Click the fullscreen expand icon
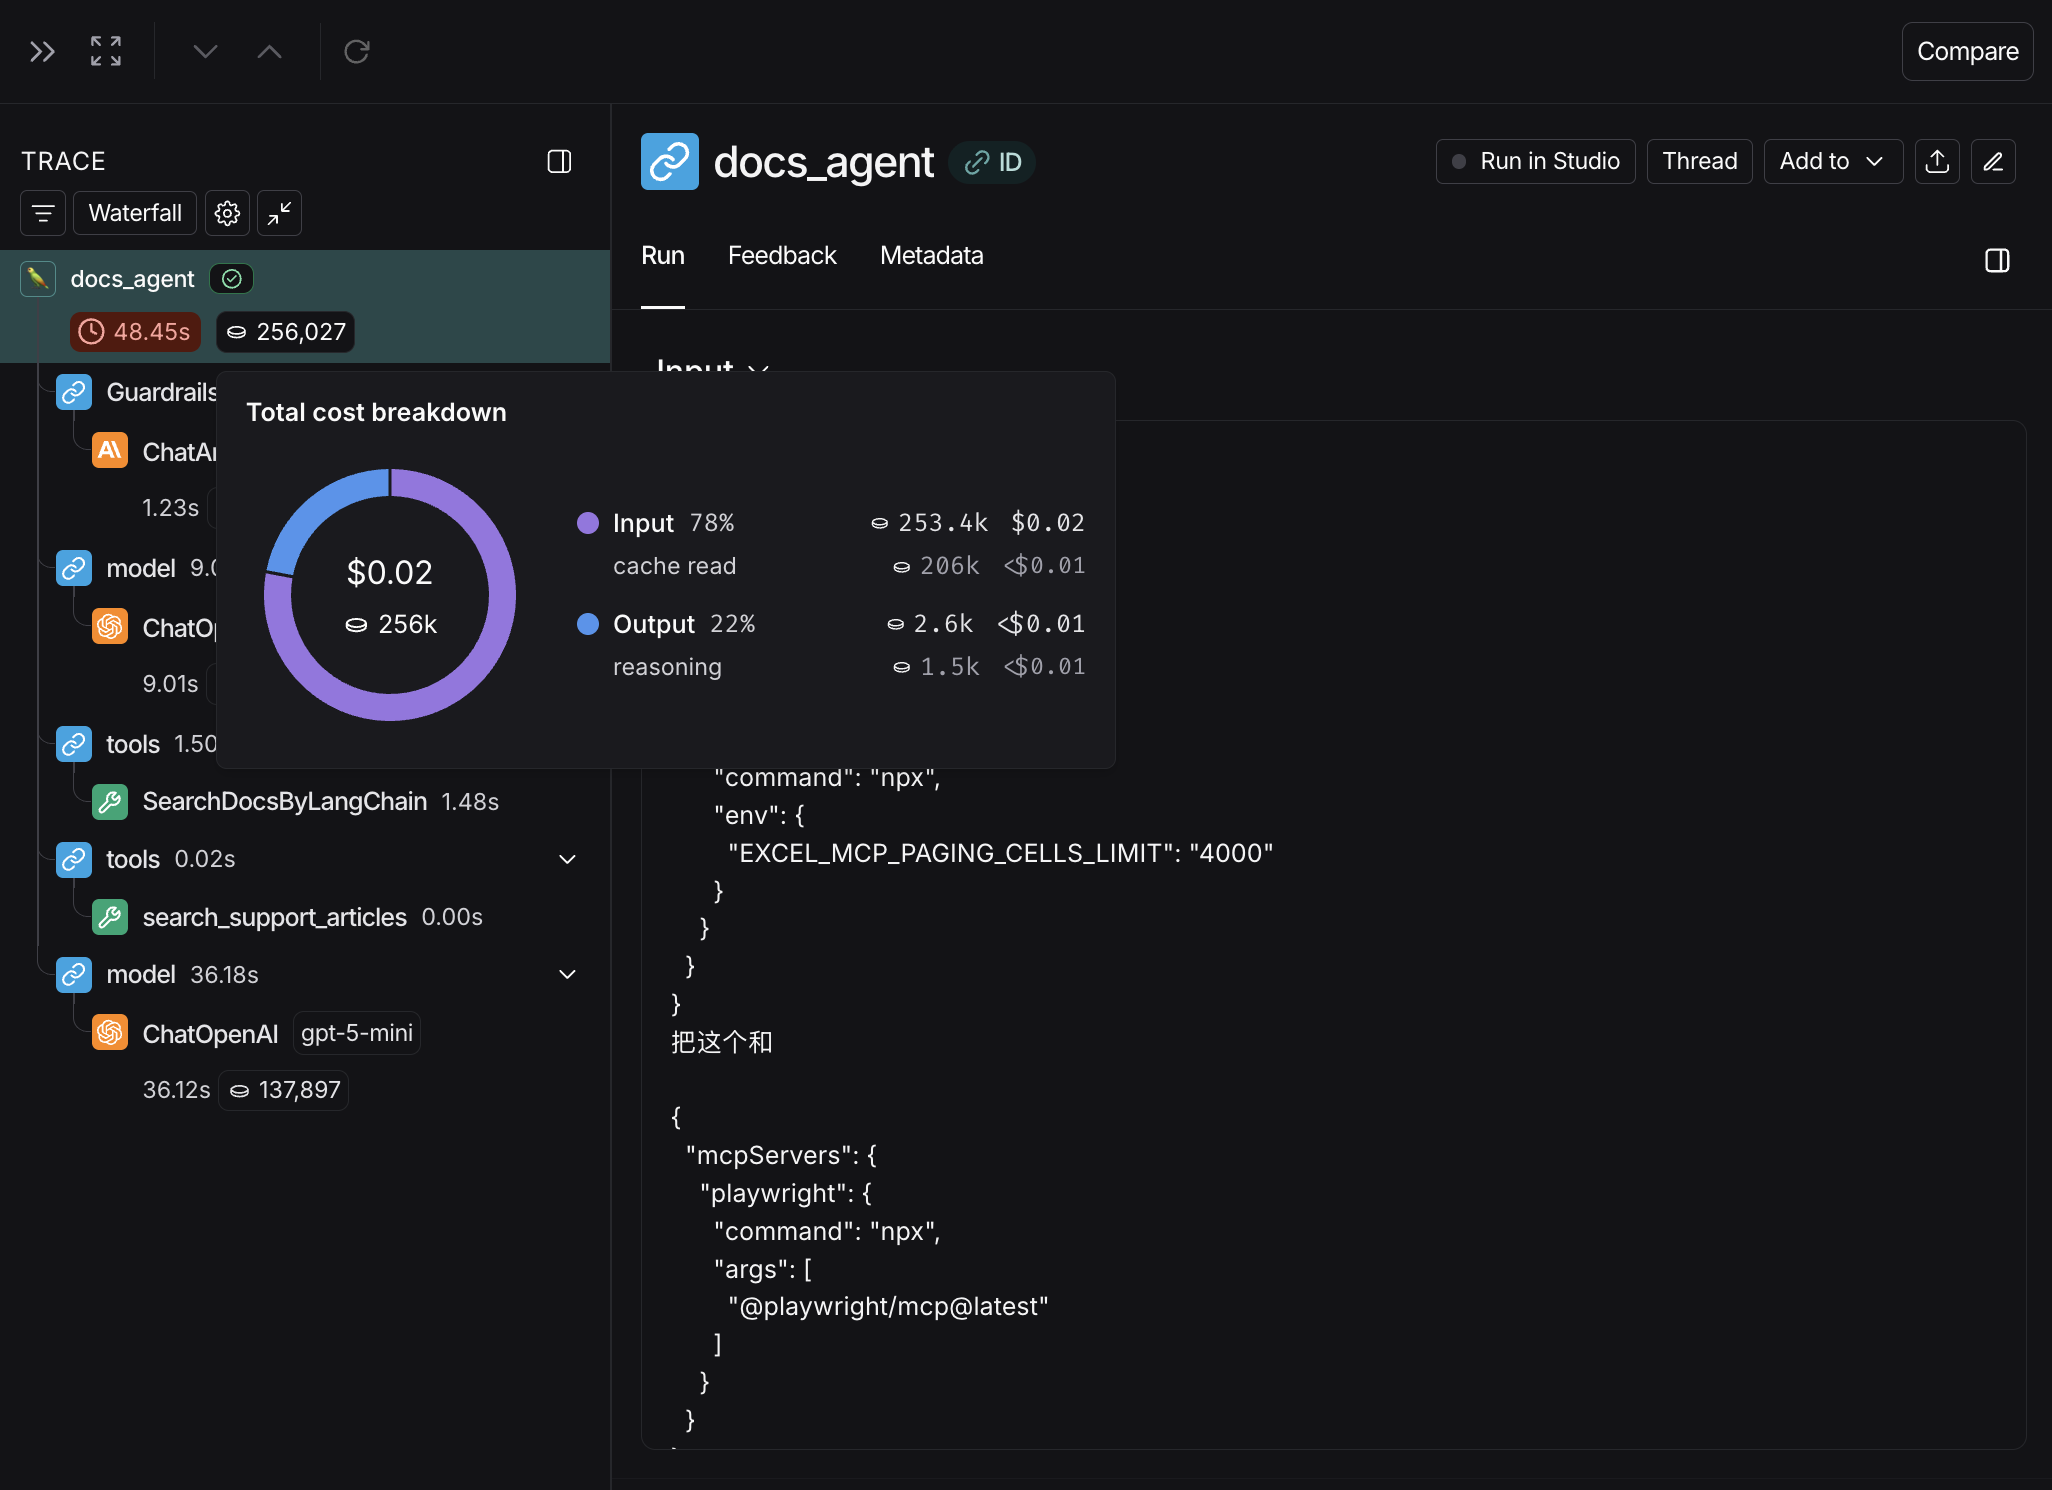This screenshot has height=1490, width=2052. point(106,51)
